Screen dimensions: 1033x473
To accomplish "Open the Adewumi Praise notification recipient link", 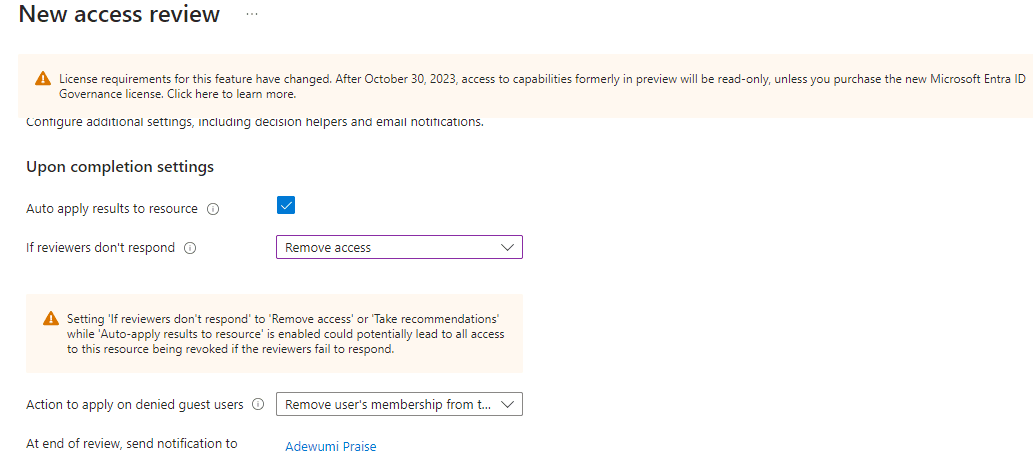I will point(330,446).
